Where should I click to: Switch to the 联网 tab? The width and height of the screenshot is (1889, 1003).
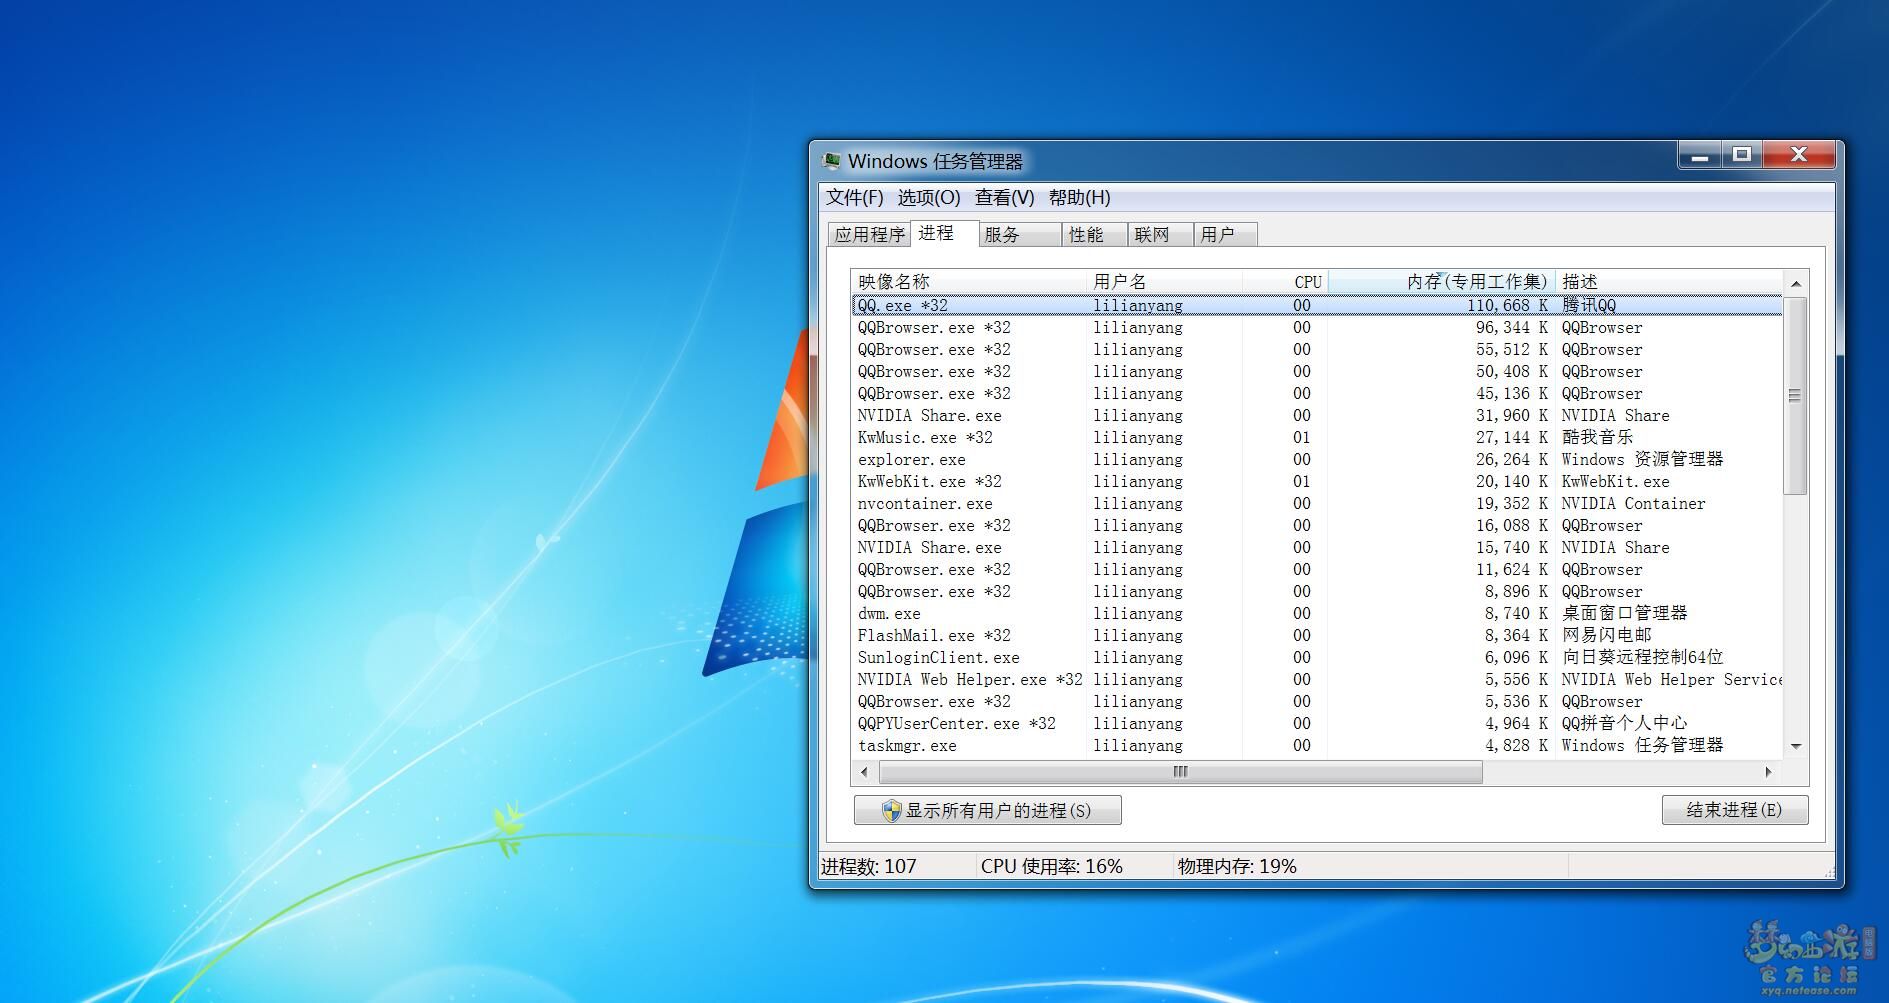tap(1160, 235)
